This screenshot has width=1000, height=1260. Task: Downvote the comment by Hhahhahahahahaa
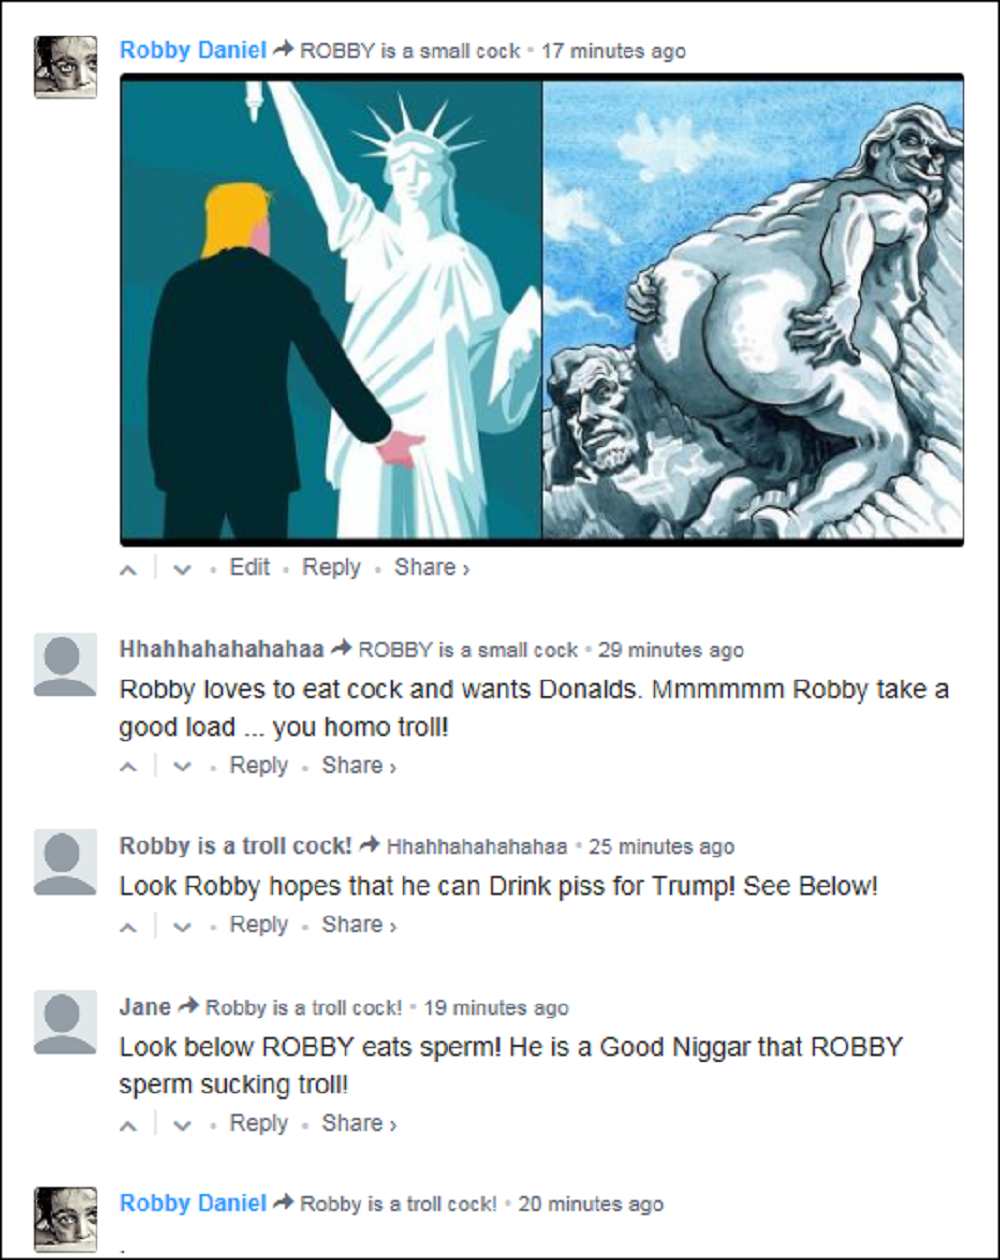180,767
